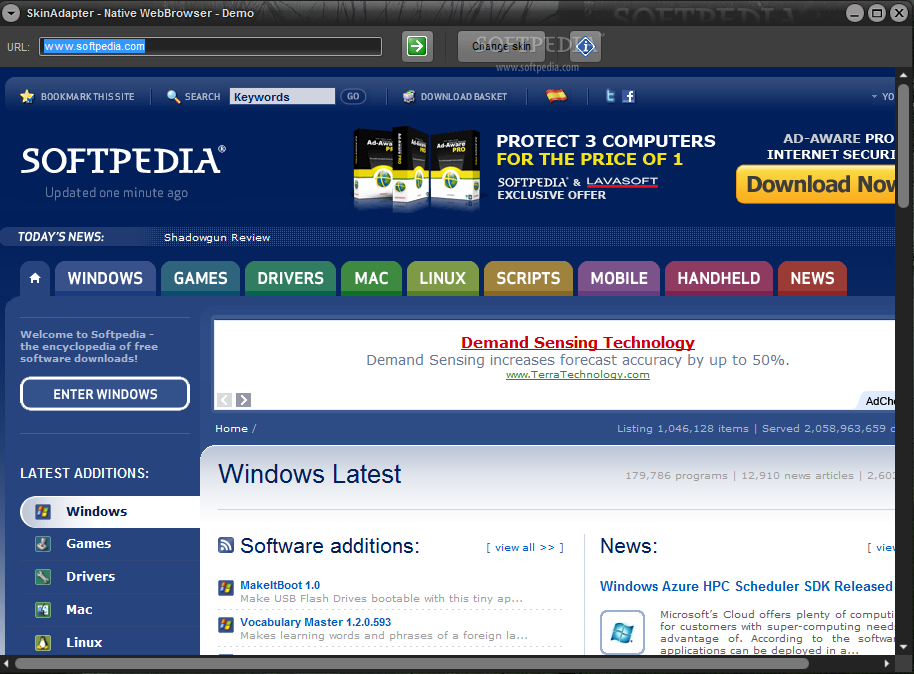Click the horizontal scrollbar left arrow
Screen dimensions: 914x674
(x=6, y=664)
